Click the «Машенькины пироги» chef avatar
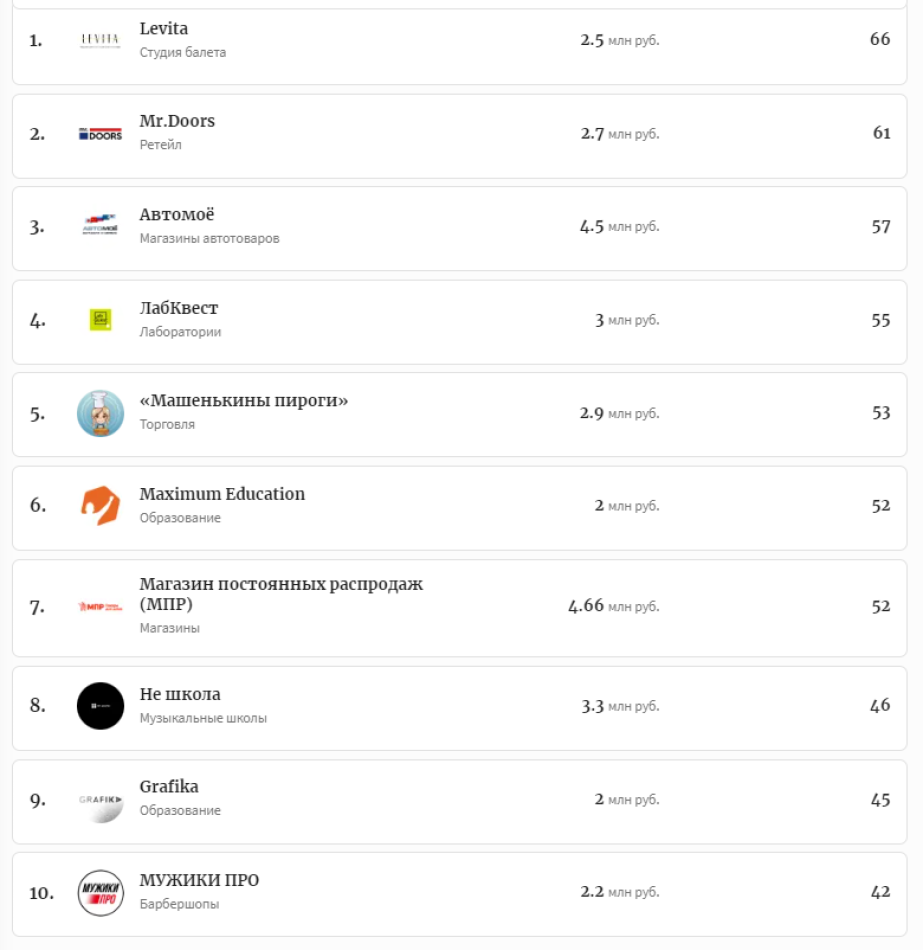The image size is (923, 950). point(100,413)
